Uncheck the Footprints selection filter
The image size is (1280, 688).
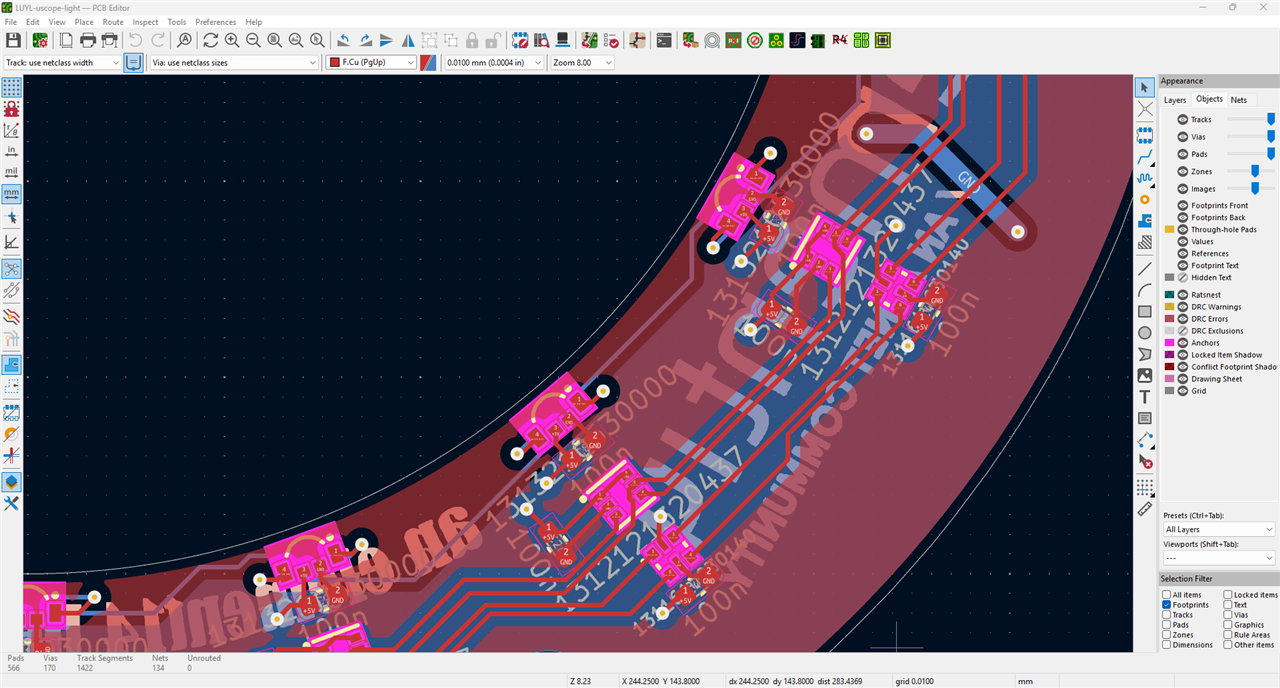click(x=1166, y=605)
